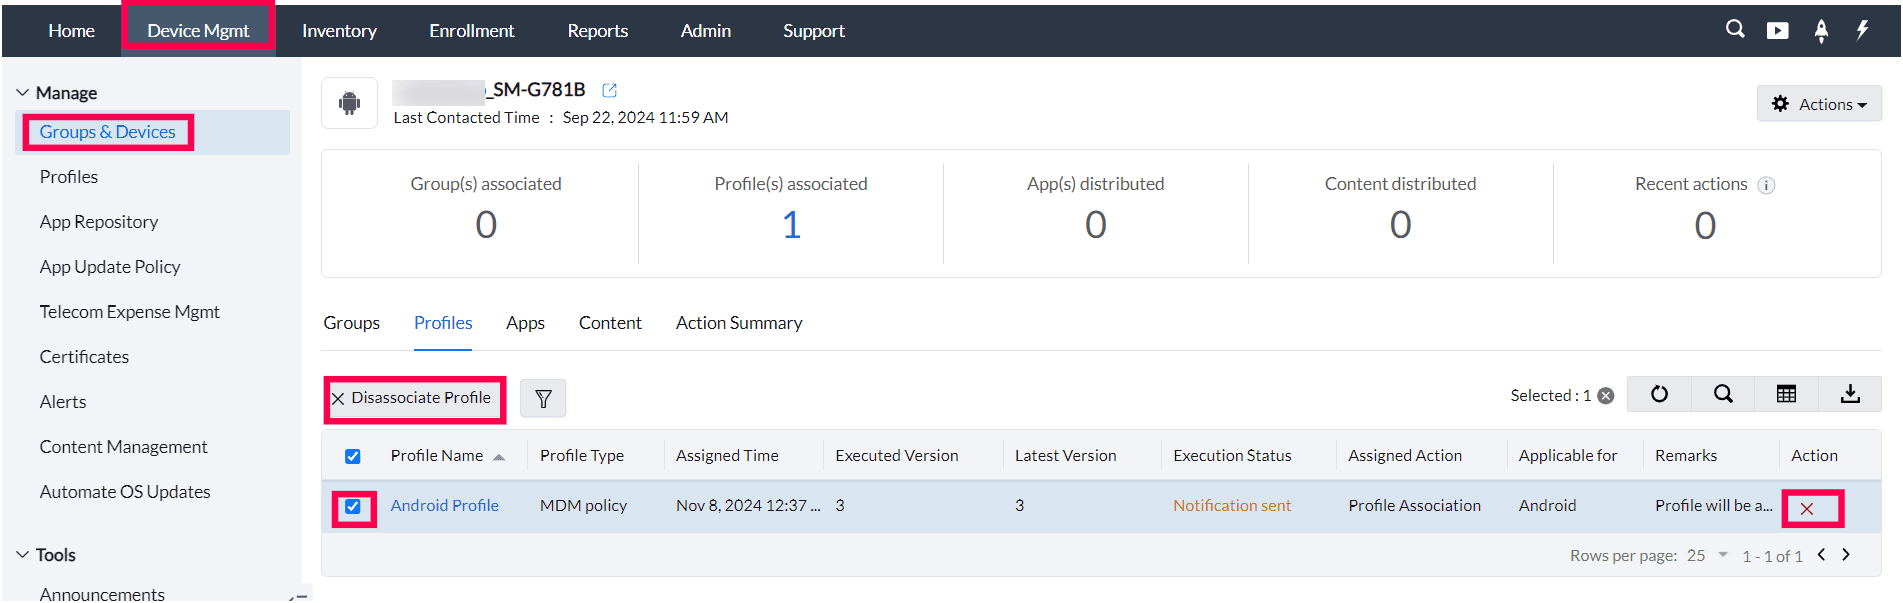Click red X to remove Android Profile

(x=1807, y=509)
